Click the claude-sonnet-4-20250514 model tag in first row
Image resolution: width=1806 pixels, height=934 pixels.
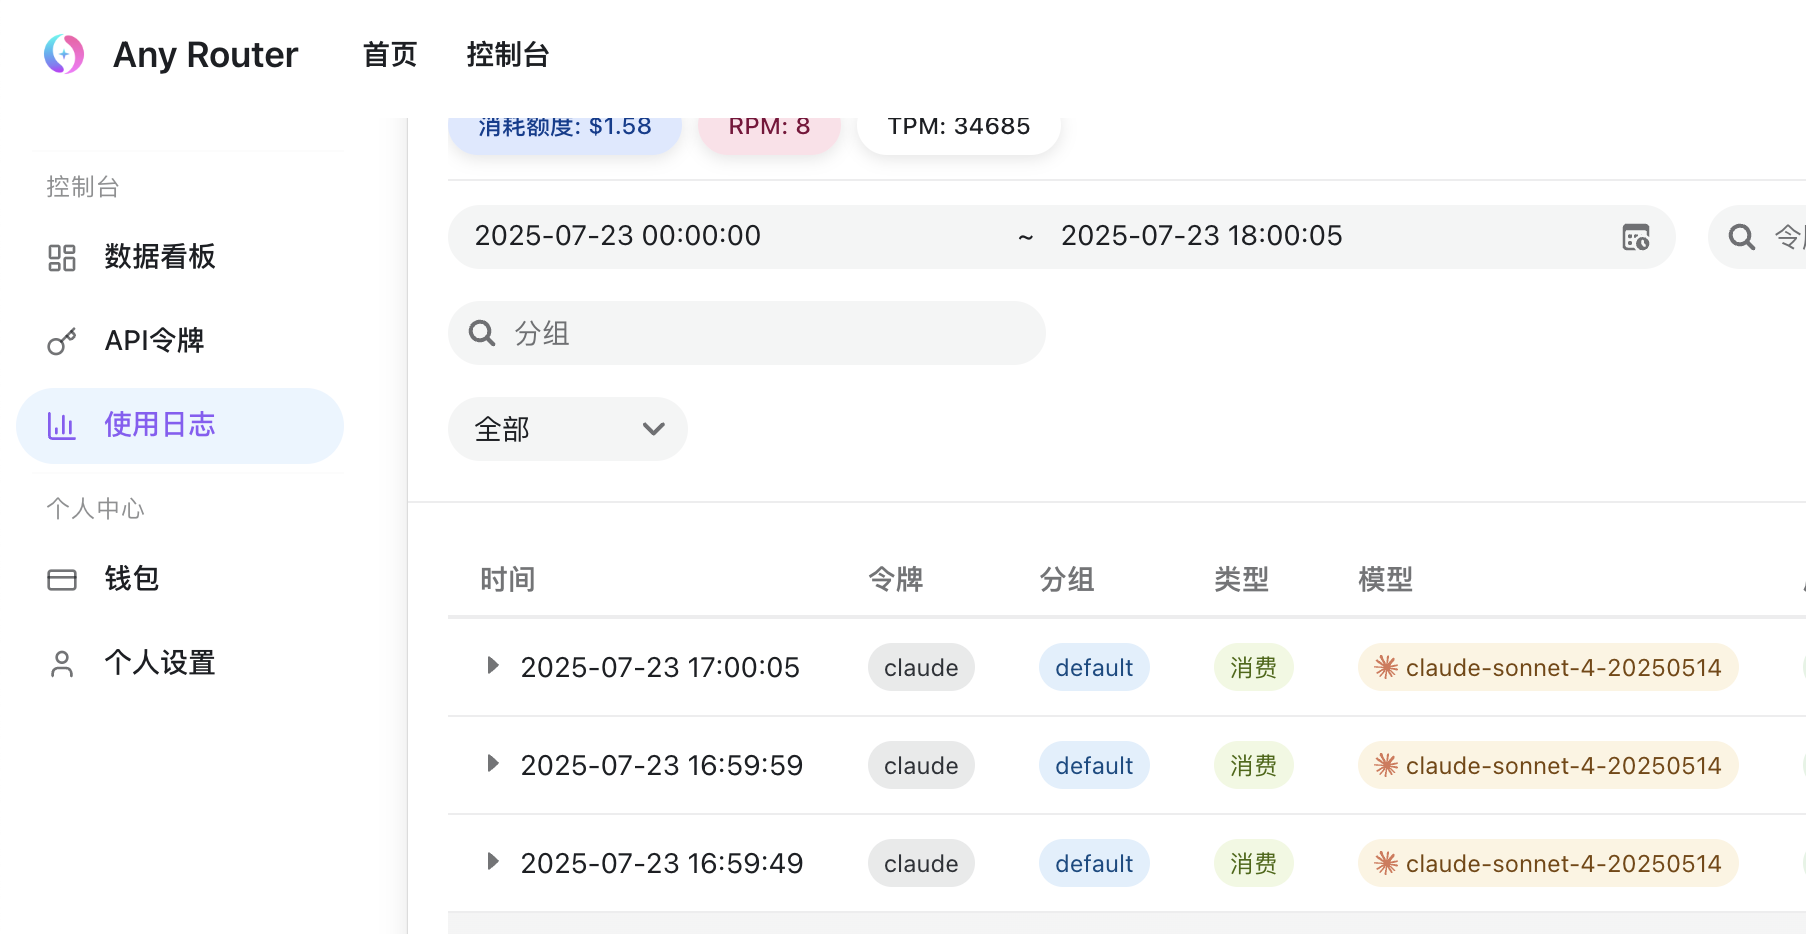(1548, 667)
